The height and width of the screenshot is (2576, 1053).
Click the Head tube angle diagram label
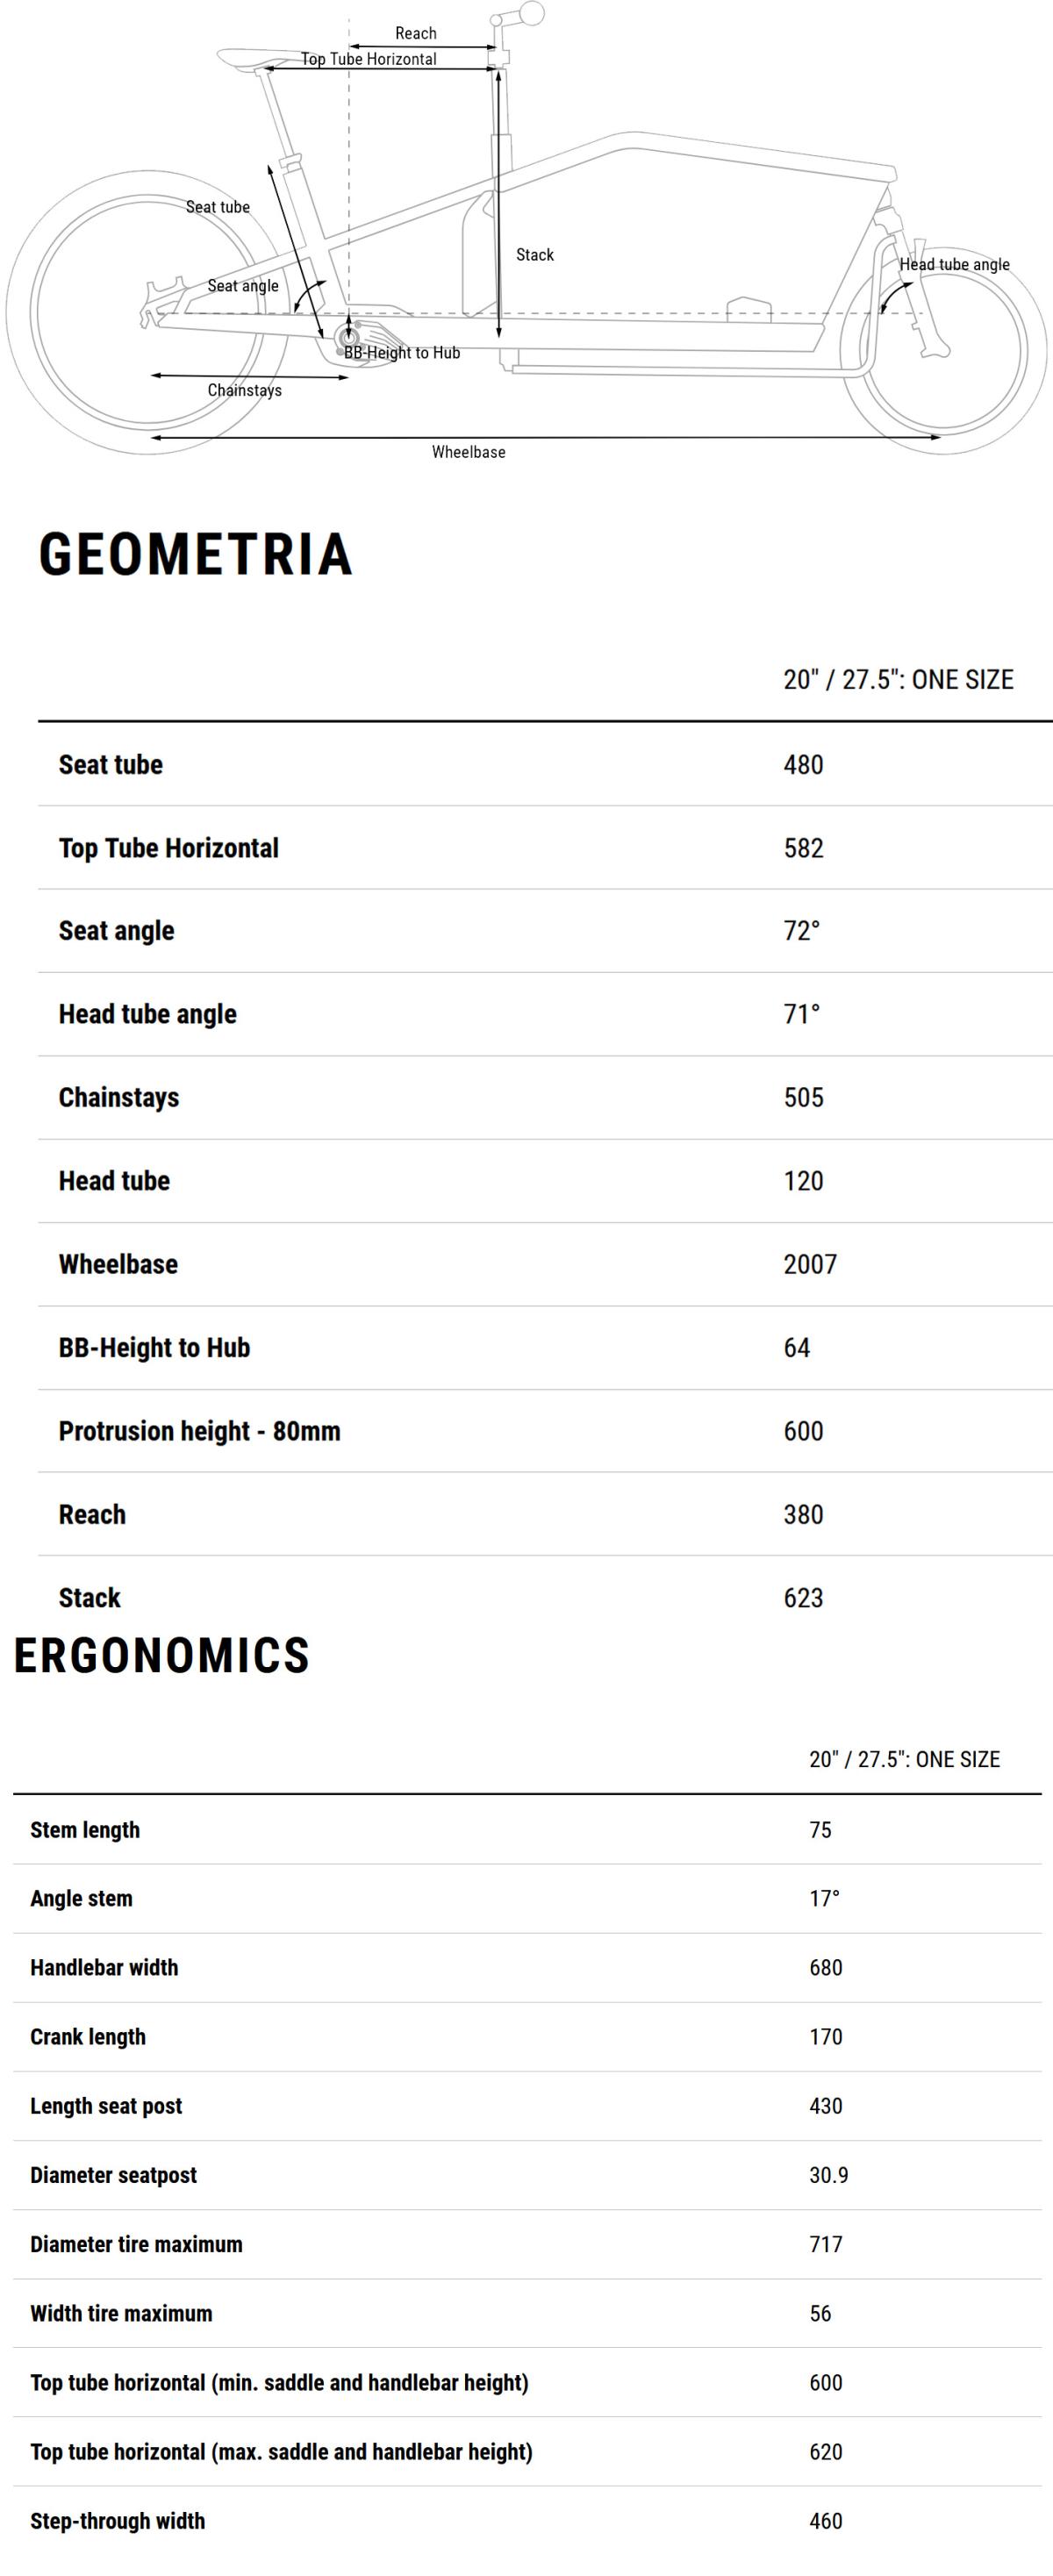point(954,264)
